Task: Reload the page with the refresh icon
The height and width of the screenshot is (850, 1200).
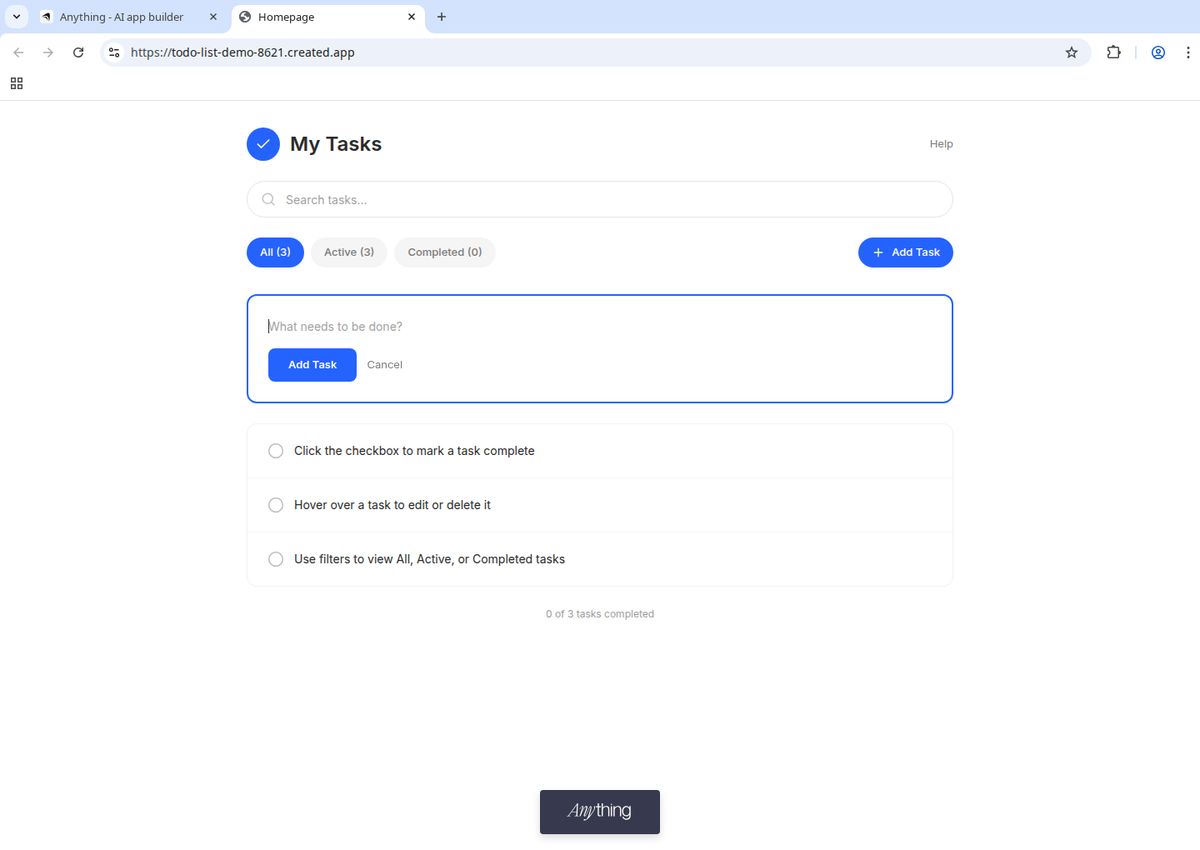Action: [x=78, y=52]
